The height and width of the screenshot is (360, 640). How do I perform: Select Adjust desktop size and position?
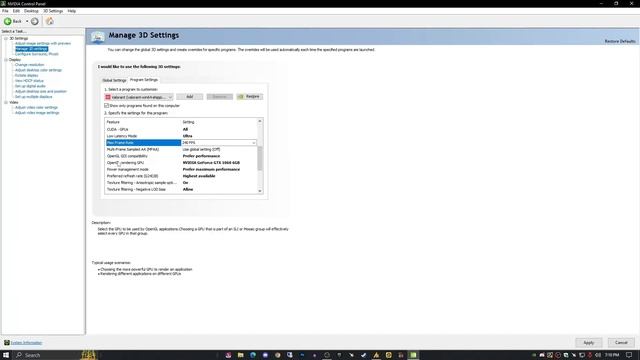[41, 91]
